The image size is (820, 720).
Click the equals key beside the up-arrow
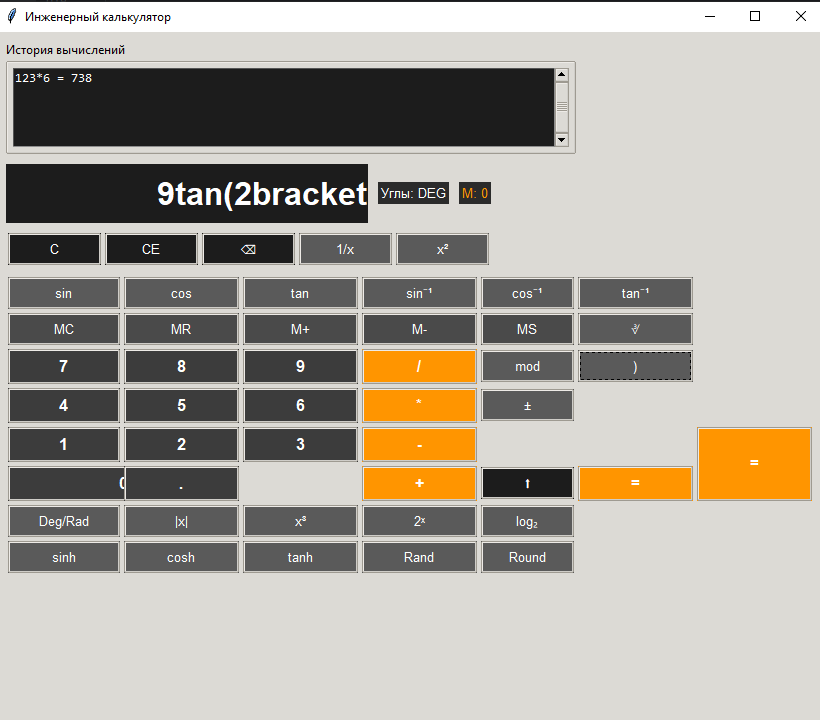tap(635, 483)
